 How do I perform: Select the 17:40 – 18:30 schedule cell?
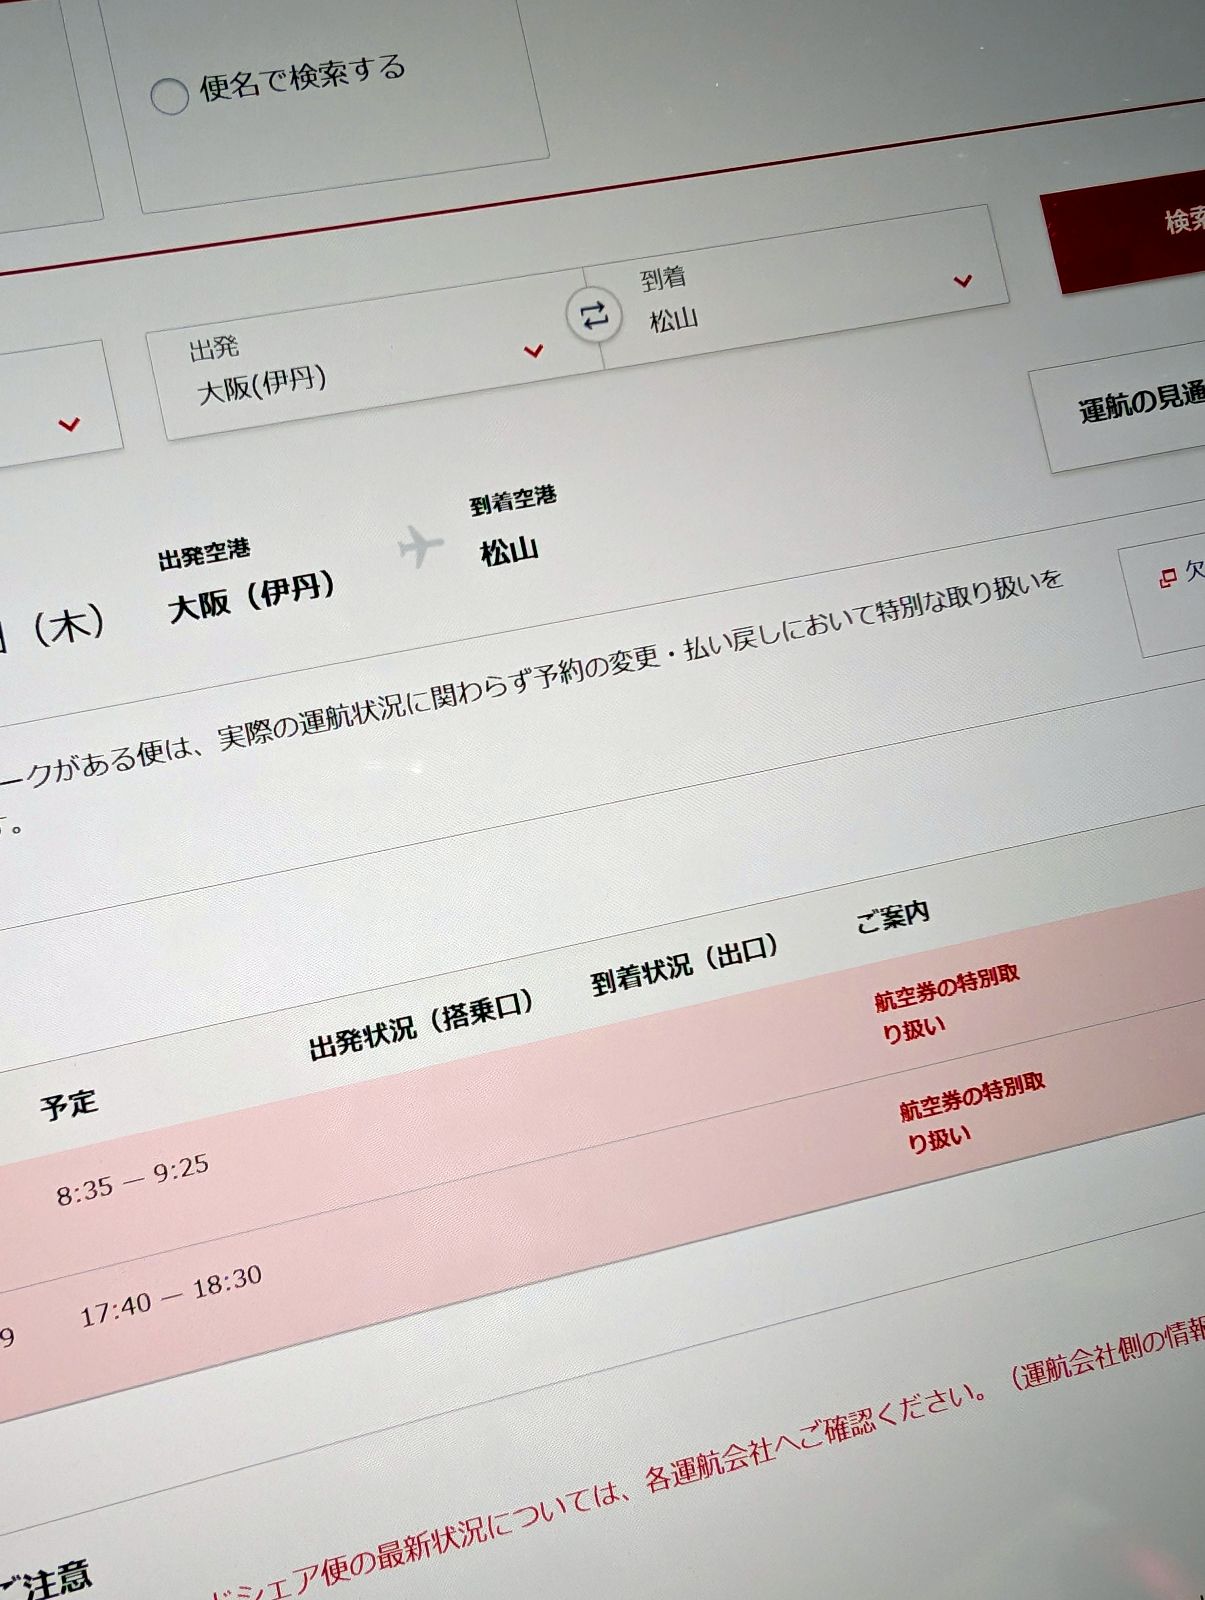click(x=171, y=1294)
